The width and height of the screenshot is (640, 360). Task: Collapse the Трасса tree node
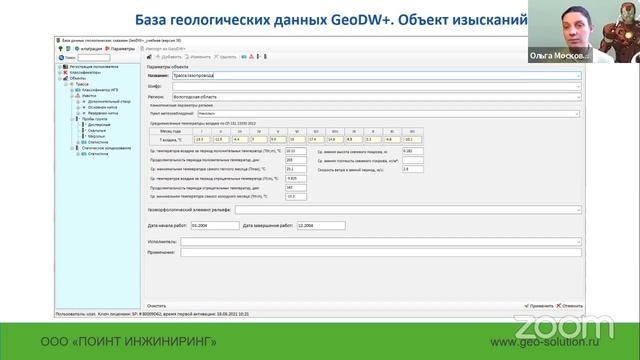tap(66, 84)
